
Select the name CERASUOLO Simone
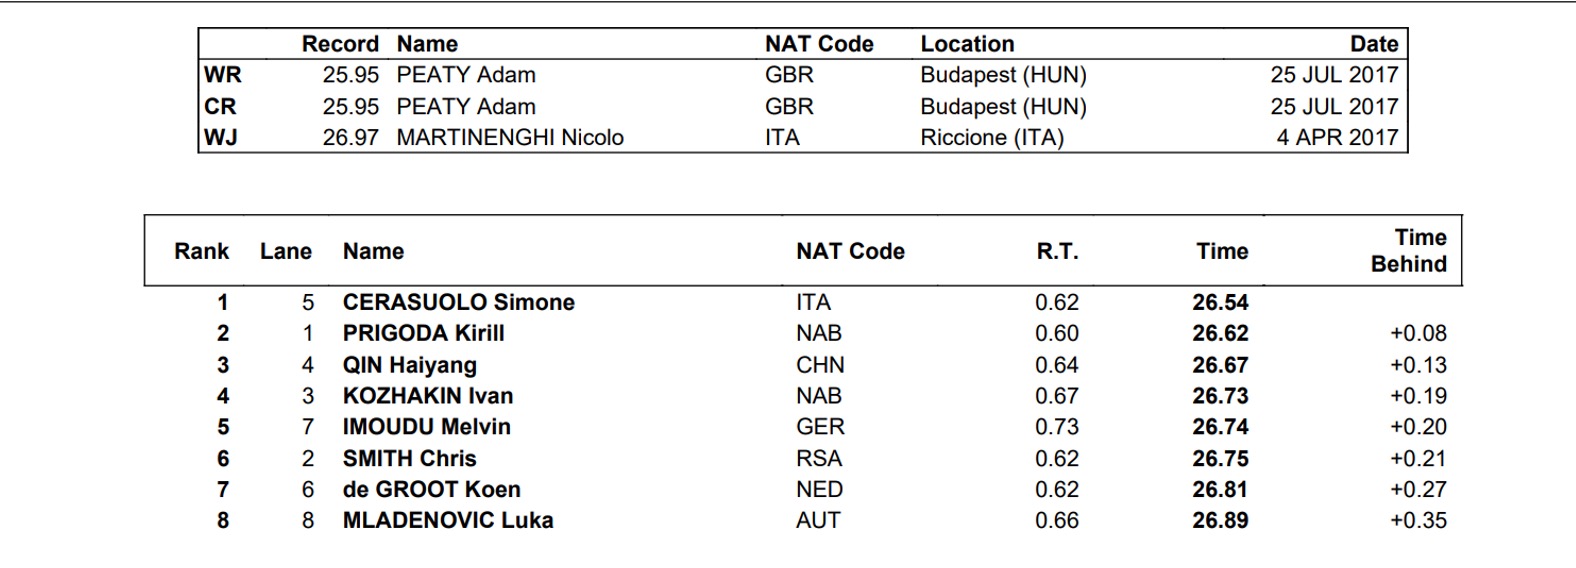coord(458,302)
